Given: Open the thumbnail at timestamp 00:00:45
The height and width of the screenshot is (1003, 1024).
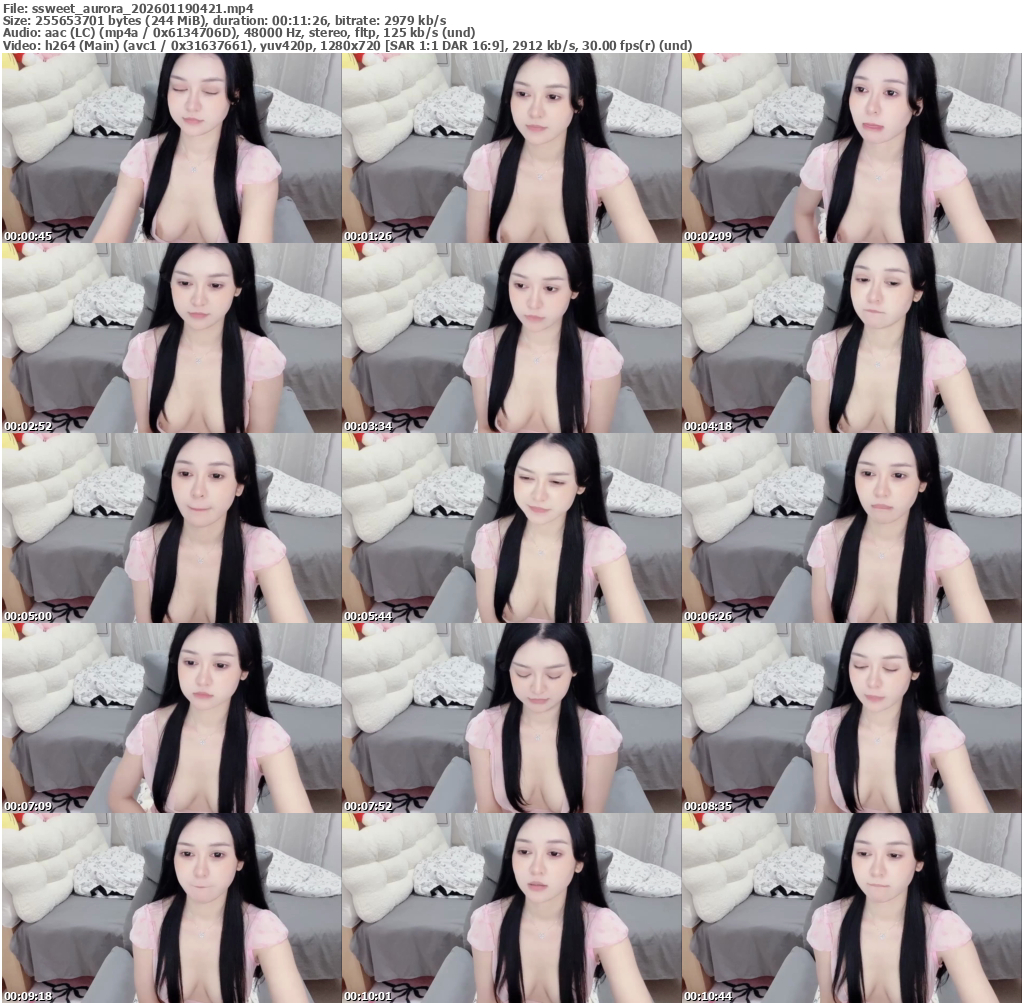Looking at the screenshot, I should 171,148.
